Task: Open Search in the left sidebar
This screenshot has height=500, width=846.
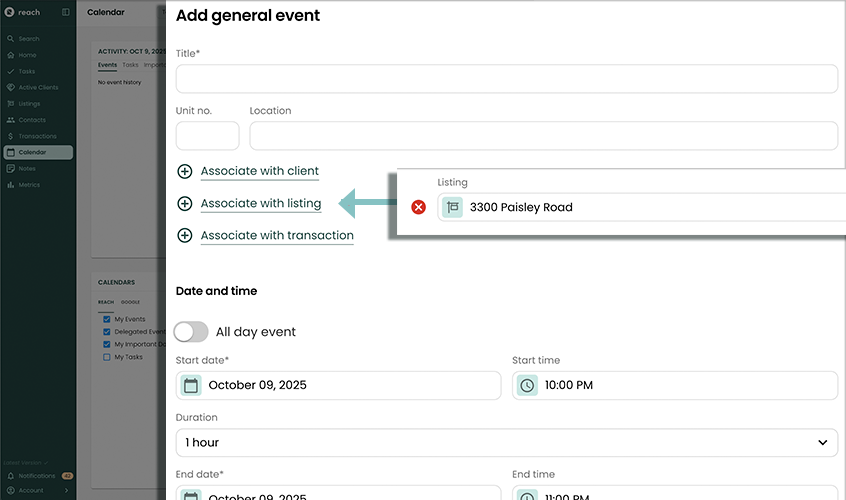Action: (29, 39)
